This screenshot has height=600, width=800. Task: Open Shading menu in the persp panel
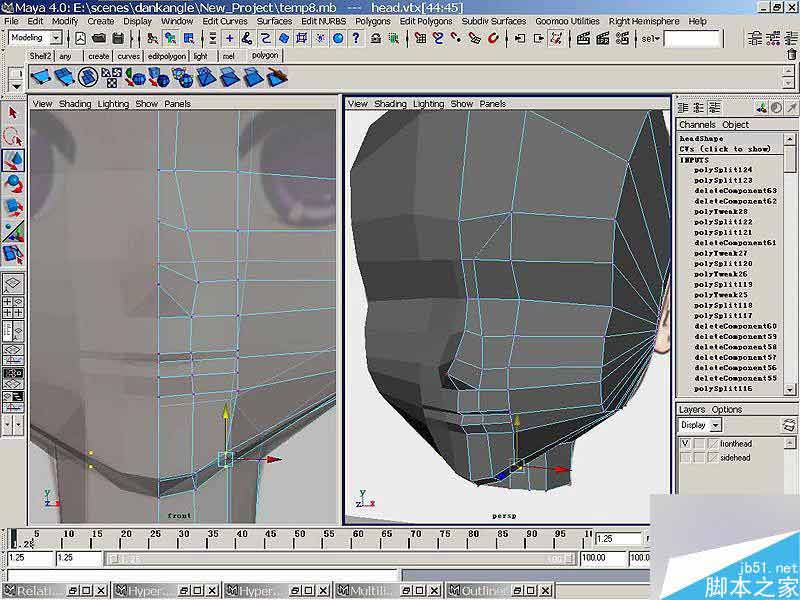pyautogui.click(x=390, y=104)
